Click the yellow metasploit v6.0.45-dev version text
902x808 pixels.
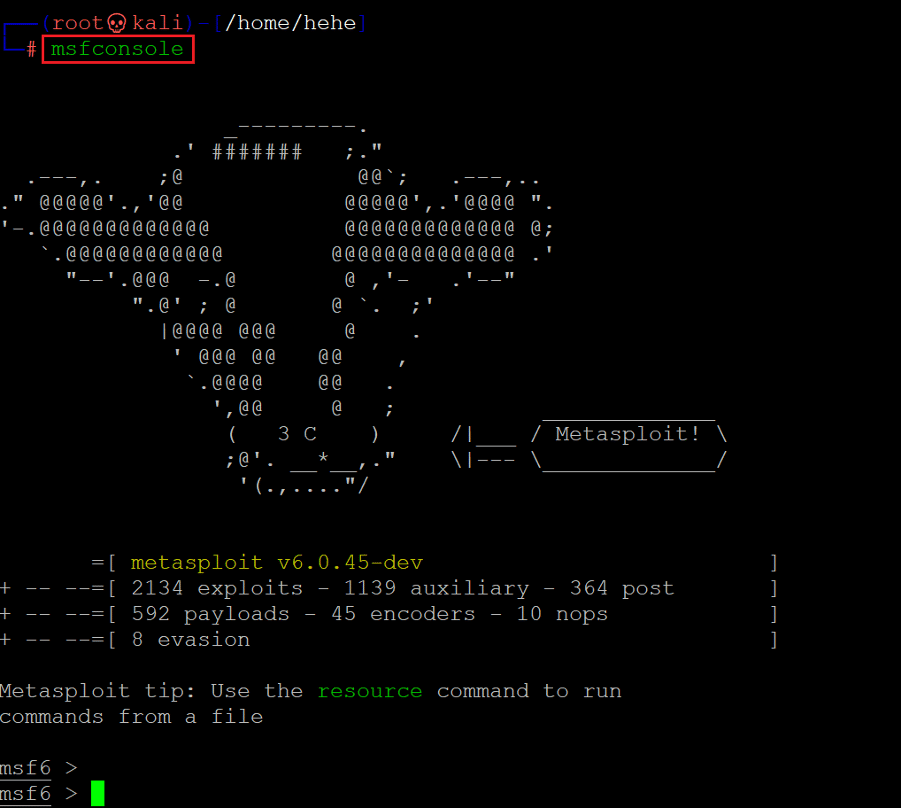click(x=277, y=562)
